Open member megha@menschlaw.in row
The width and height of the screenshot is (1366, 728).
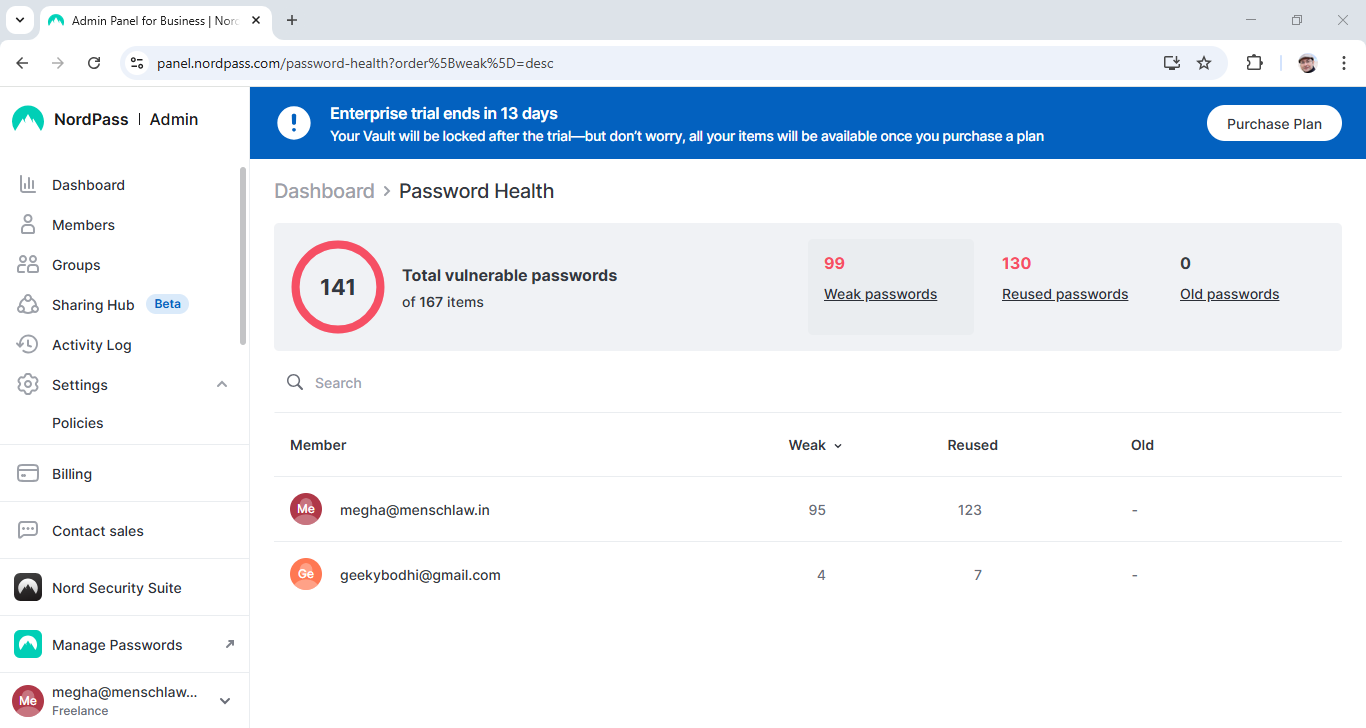(x=808, y=510)
